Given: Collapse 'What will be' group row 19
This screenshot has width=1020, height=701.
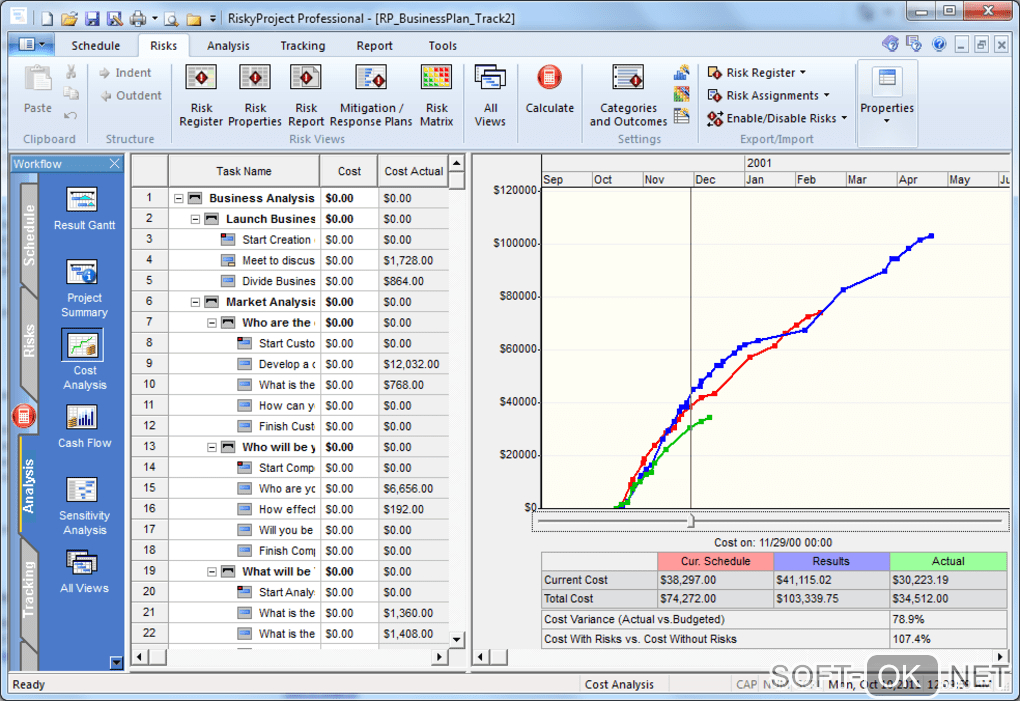Looking at the screenshot, I should click(x=211, y=572).
